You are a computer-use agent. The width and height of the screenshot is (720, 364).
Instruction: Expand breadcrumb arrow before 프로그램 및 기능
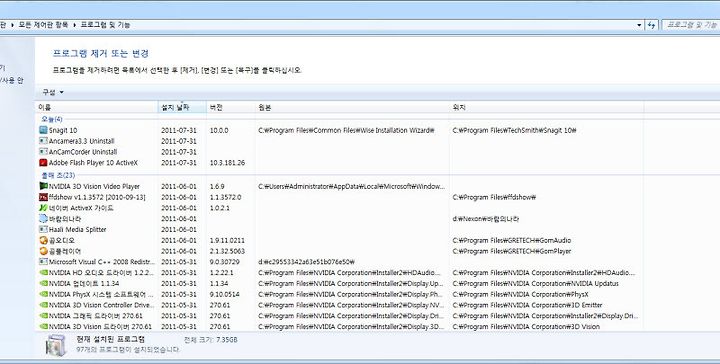(x=74, y=25)
